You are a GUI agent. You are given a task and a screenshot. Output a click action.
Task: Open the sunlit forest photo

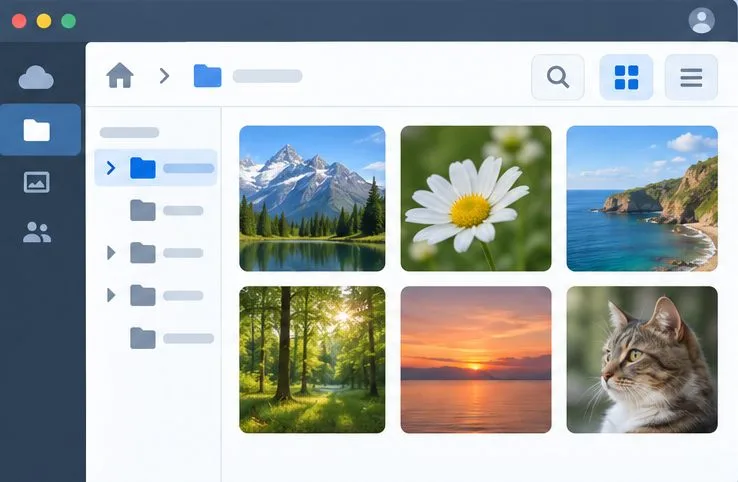click(x=312, y=360)
